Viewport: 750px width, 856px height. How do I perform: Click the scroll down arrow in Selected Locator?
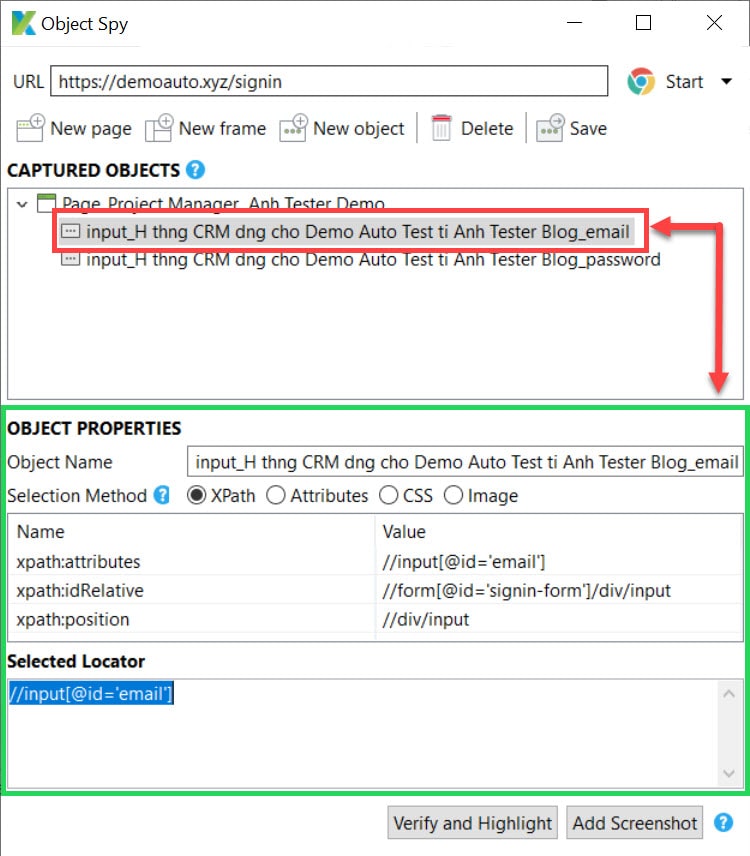(x=728, y=773)
